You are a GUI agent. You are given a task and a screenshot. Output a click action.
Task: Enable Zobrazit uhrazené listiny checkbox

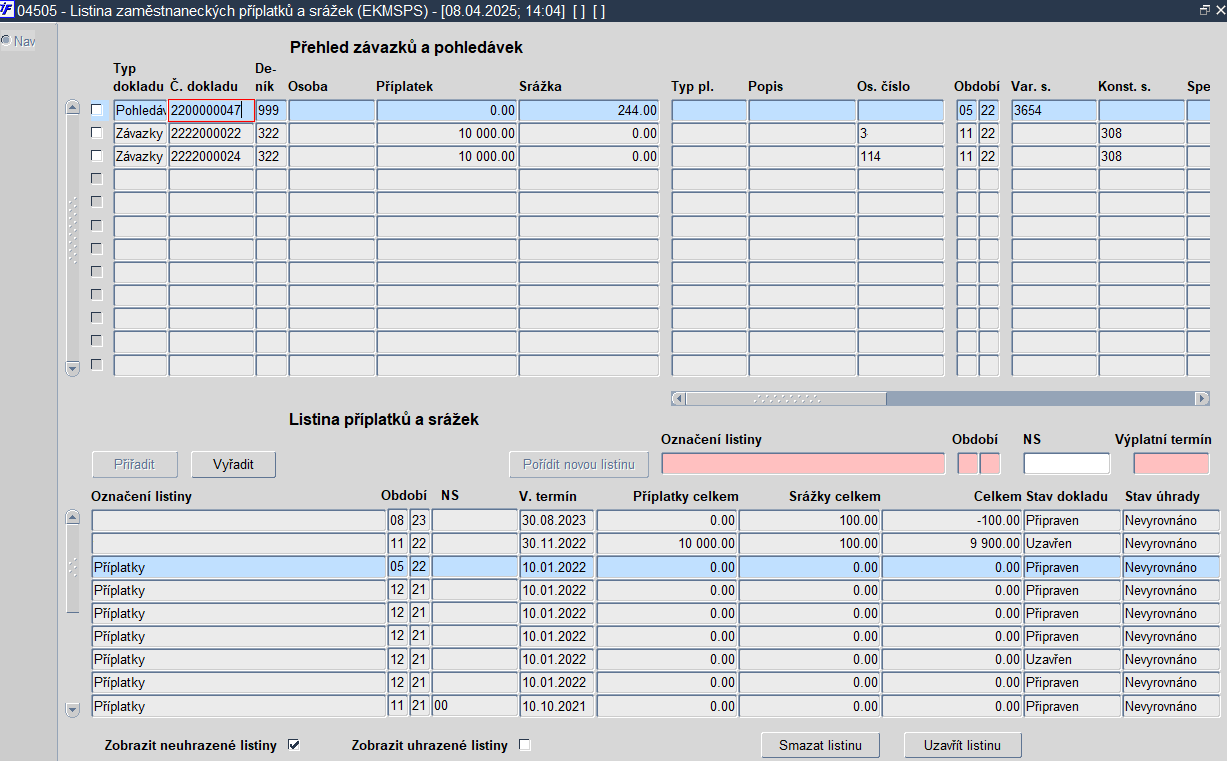point(524,745)
